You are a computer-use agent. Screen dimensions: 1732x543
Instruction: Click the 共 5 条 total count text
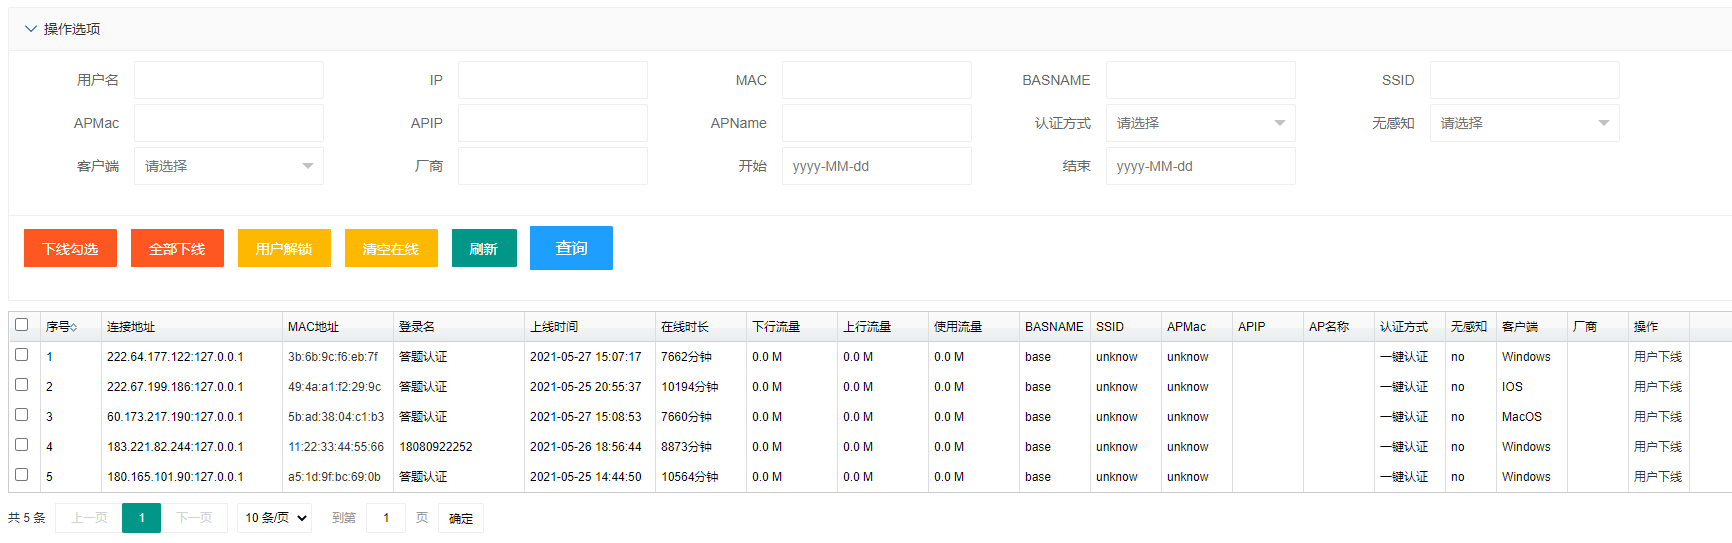click(x=27, y=518)
